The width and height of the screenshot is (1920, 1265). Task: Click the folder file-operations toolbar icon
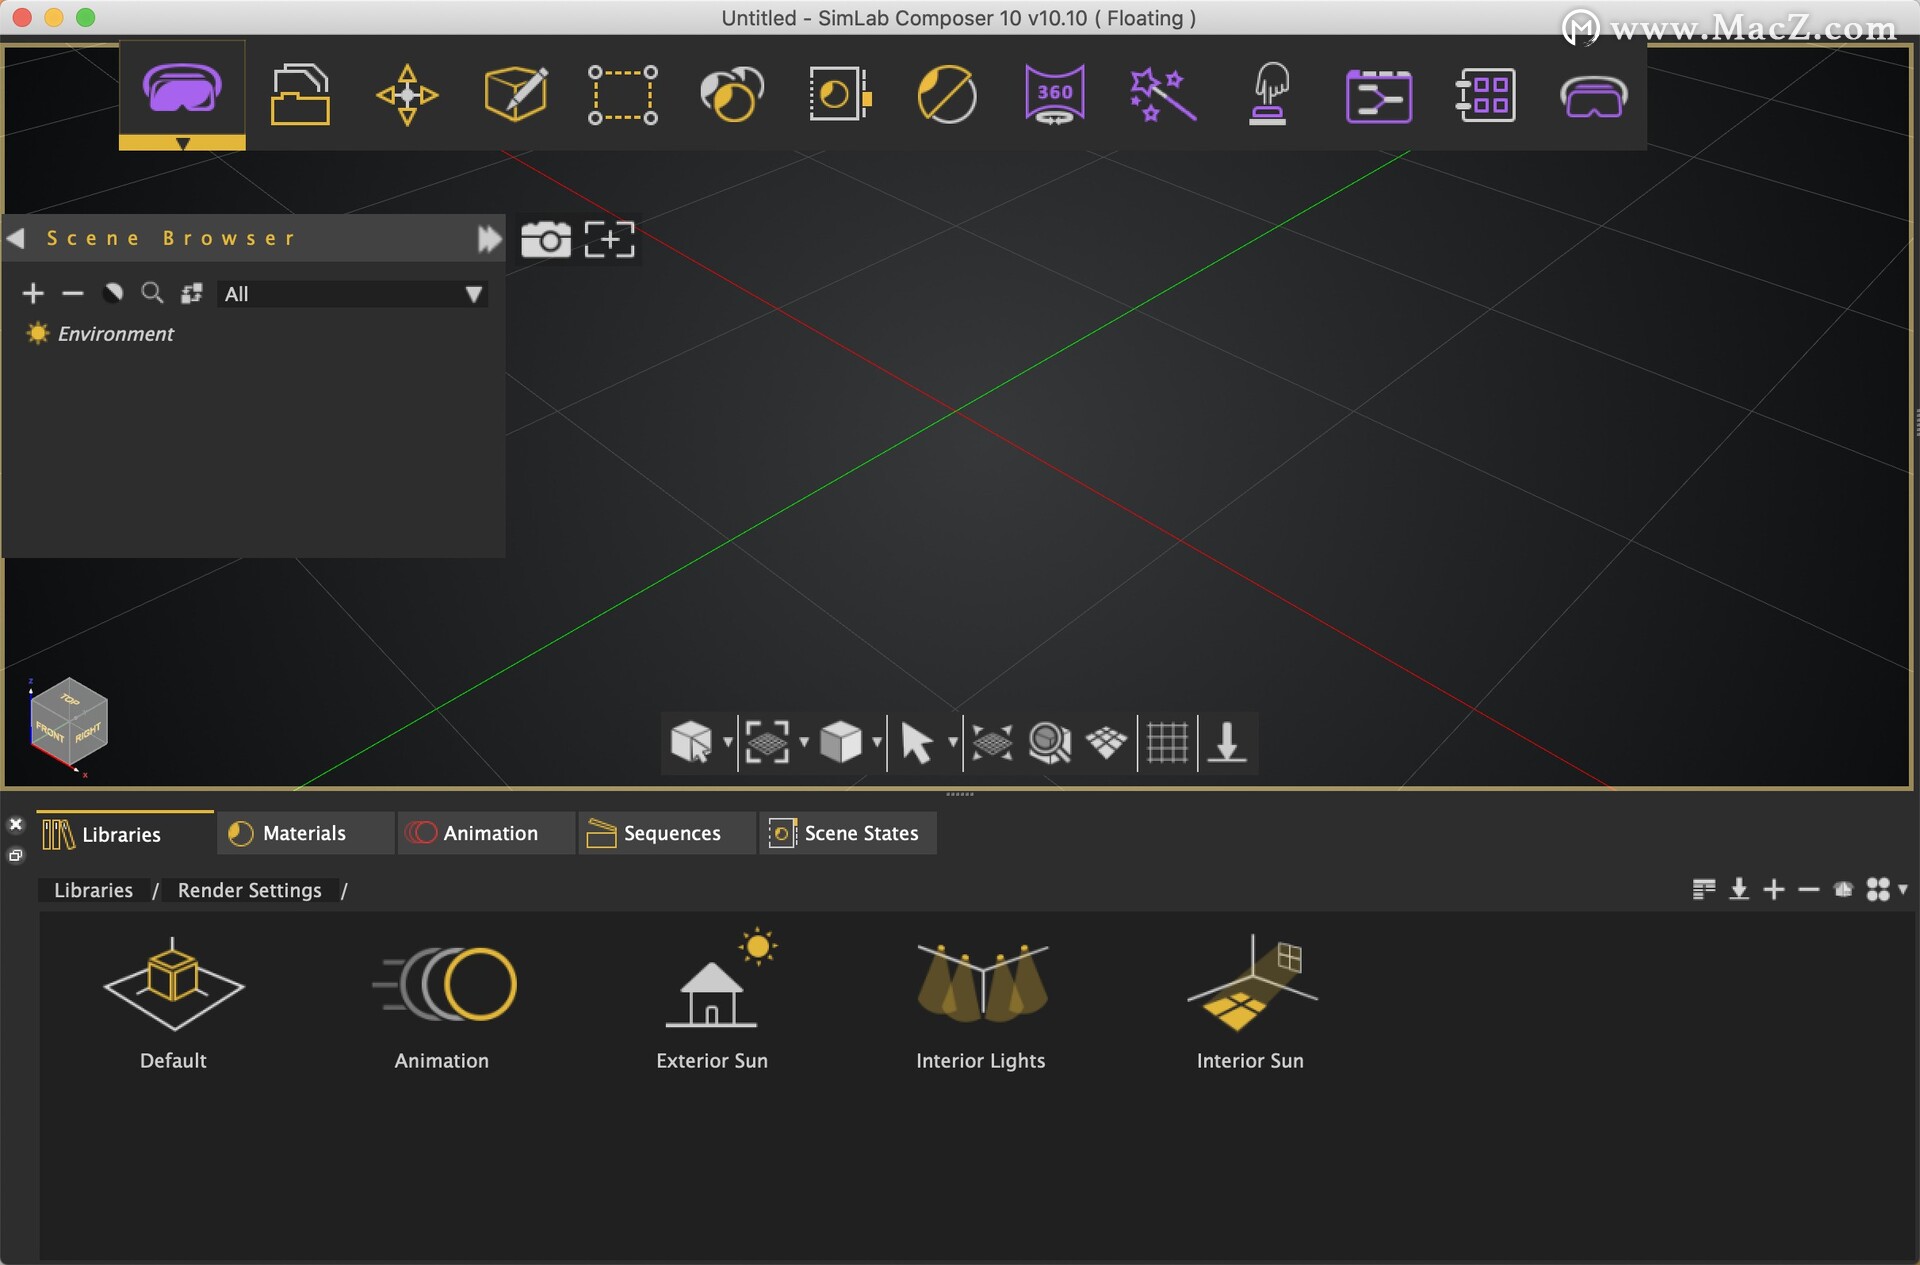300,95
